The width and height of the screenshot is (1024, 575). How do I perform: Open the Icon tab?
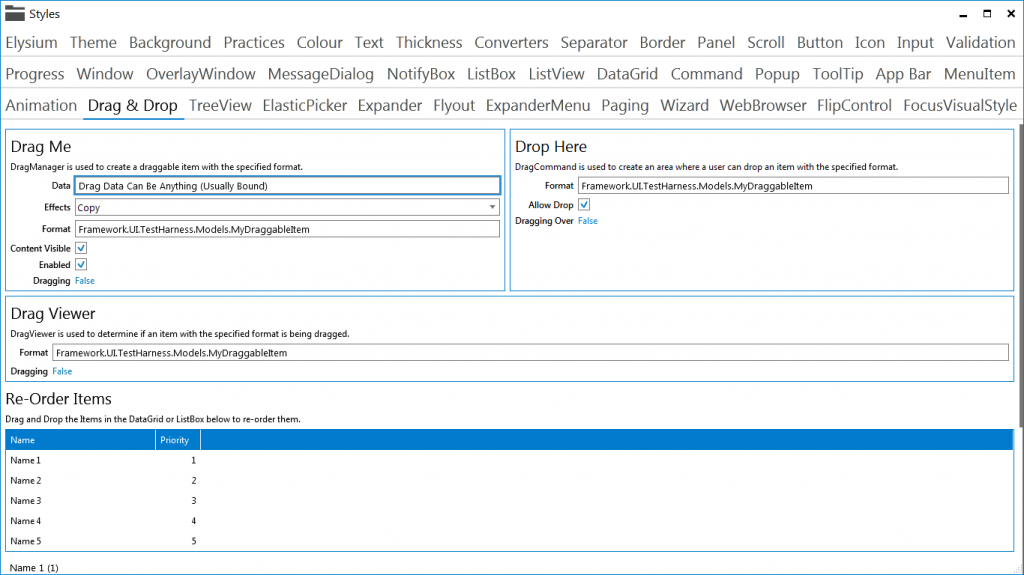pyautogui.click(x=870, y=42)
